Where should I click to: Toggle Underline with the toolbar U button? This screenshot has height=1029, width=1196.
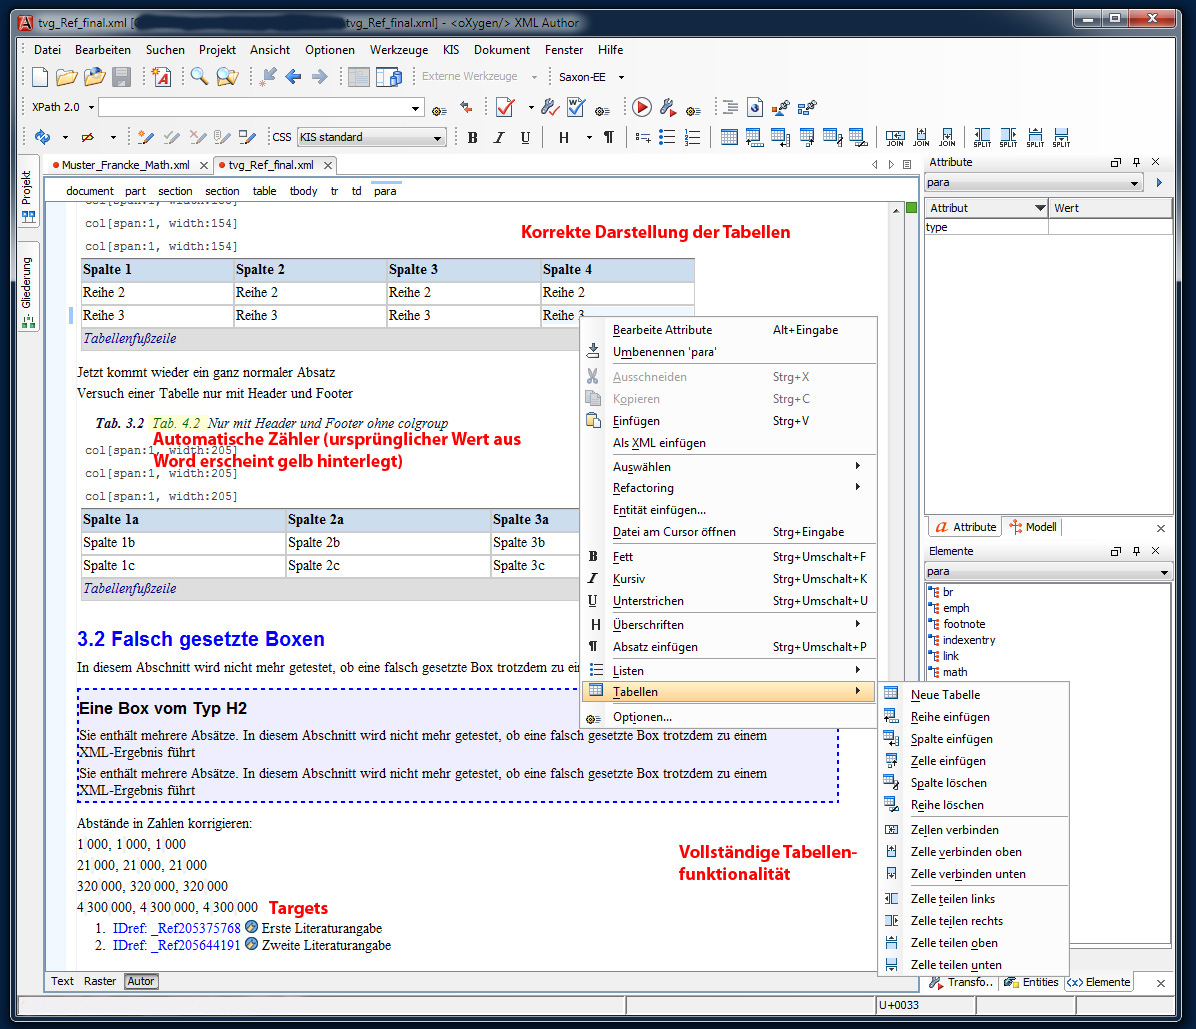(523, 137)
